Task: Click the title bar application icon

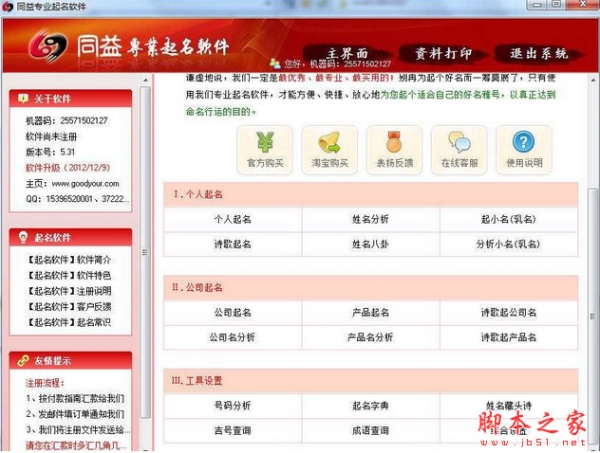Action: coord(8,7)
